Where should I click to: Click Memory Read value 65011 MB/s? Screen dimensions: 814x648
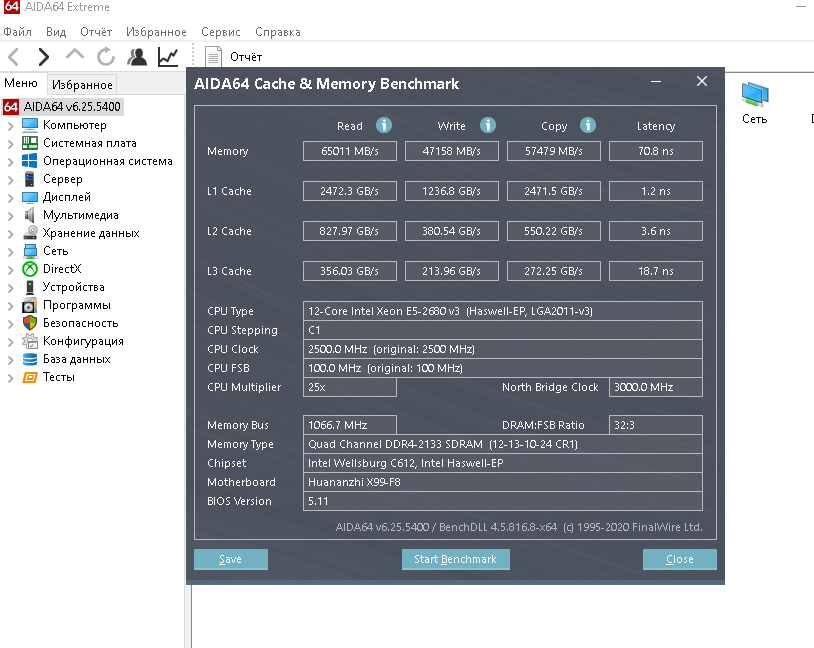350,151
